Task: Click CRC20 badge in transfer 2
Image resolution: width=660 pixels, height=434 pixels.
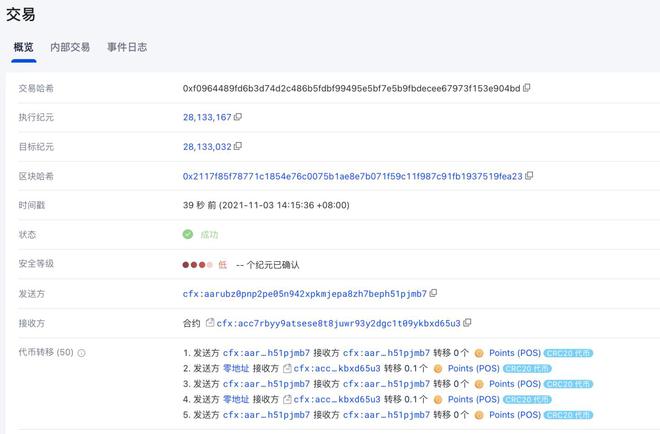Action: coord(527,369)
